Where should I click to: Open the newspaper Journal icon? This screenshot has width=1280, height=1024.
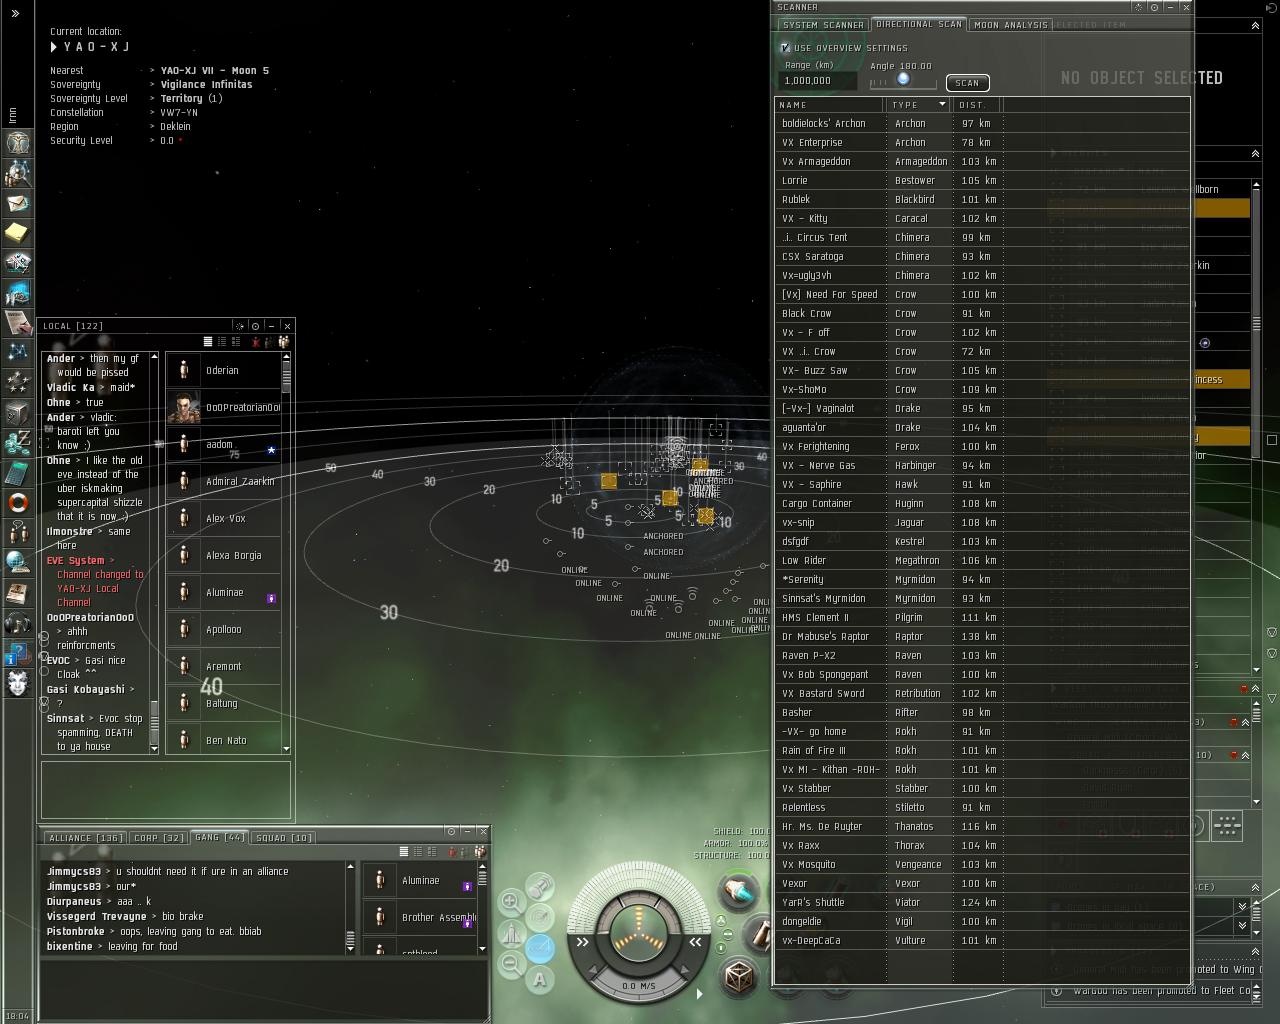tap(18, 593)
